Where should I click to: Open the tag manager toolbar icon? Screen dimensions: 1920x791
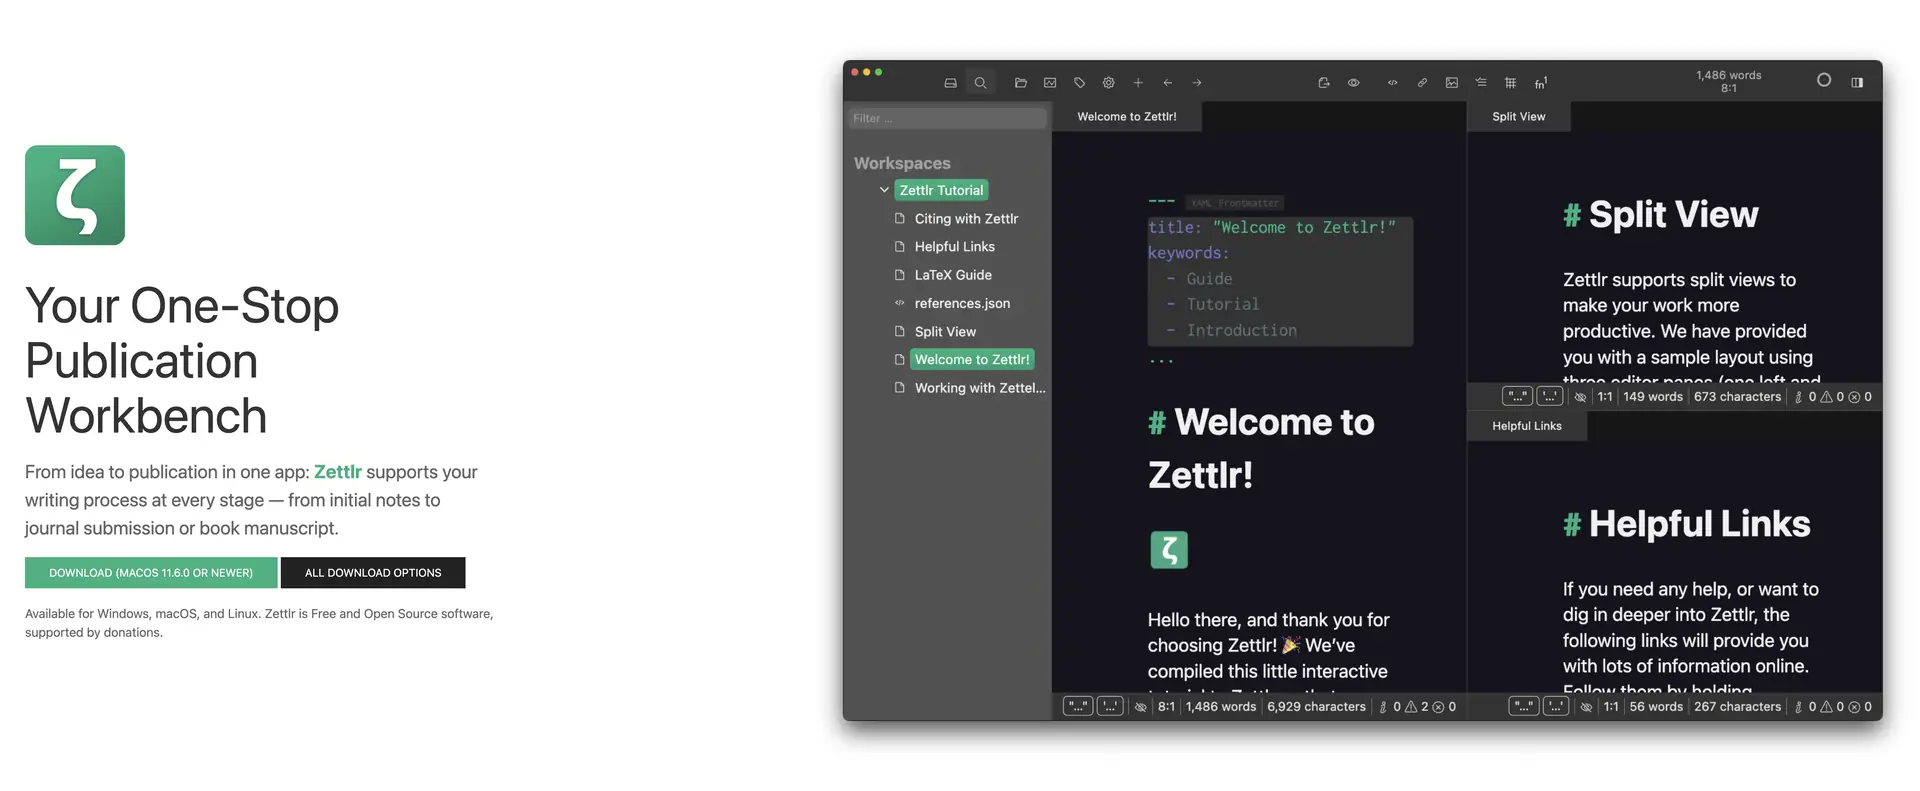pos(1079,83)
